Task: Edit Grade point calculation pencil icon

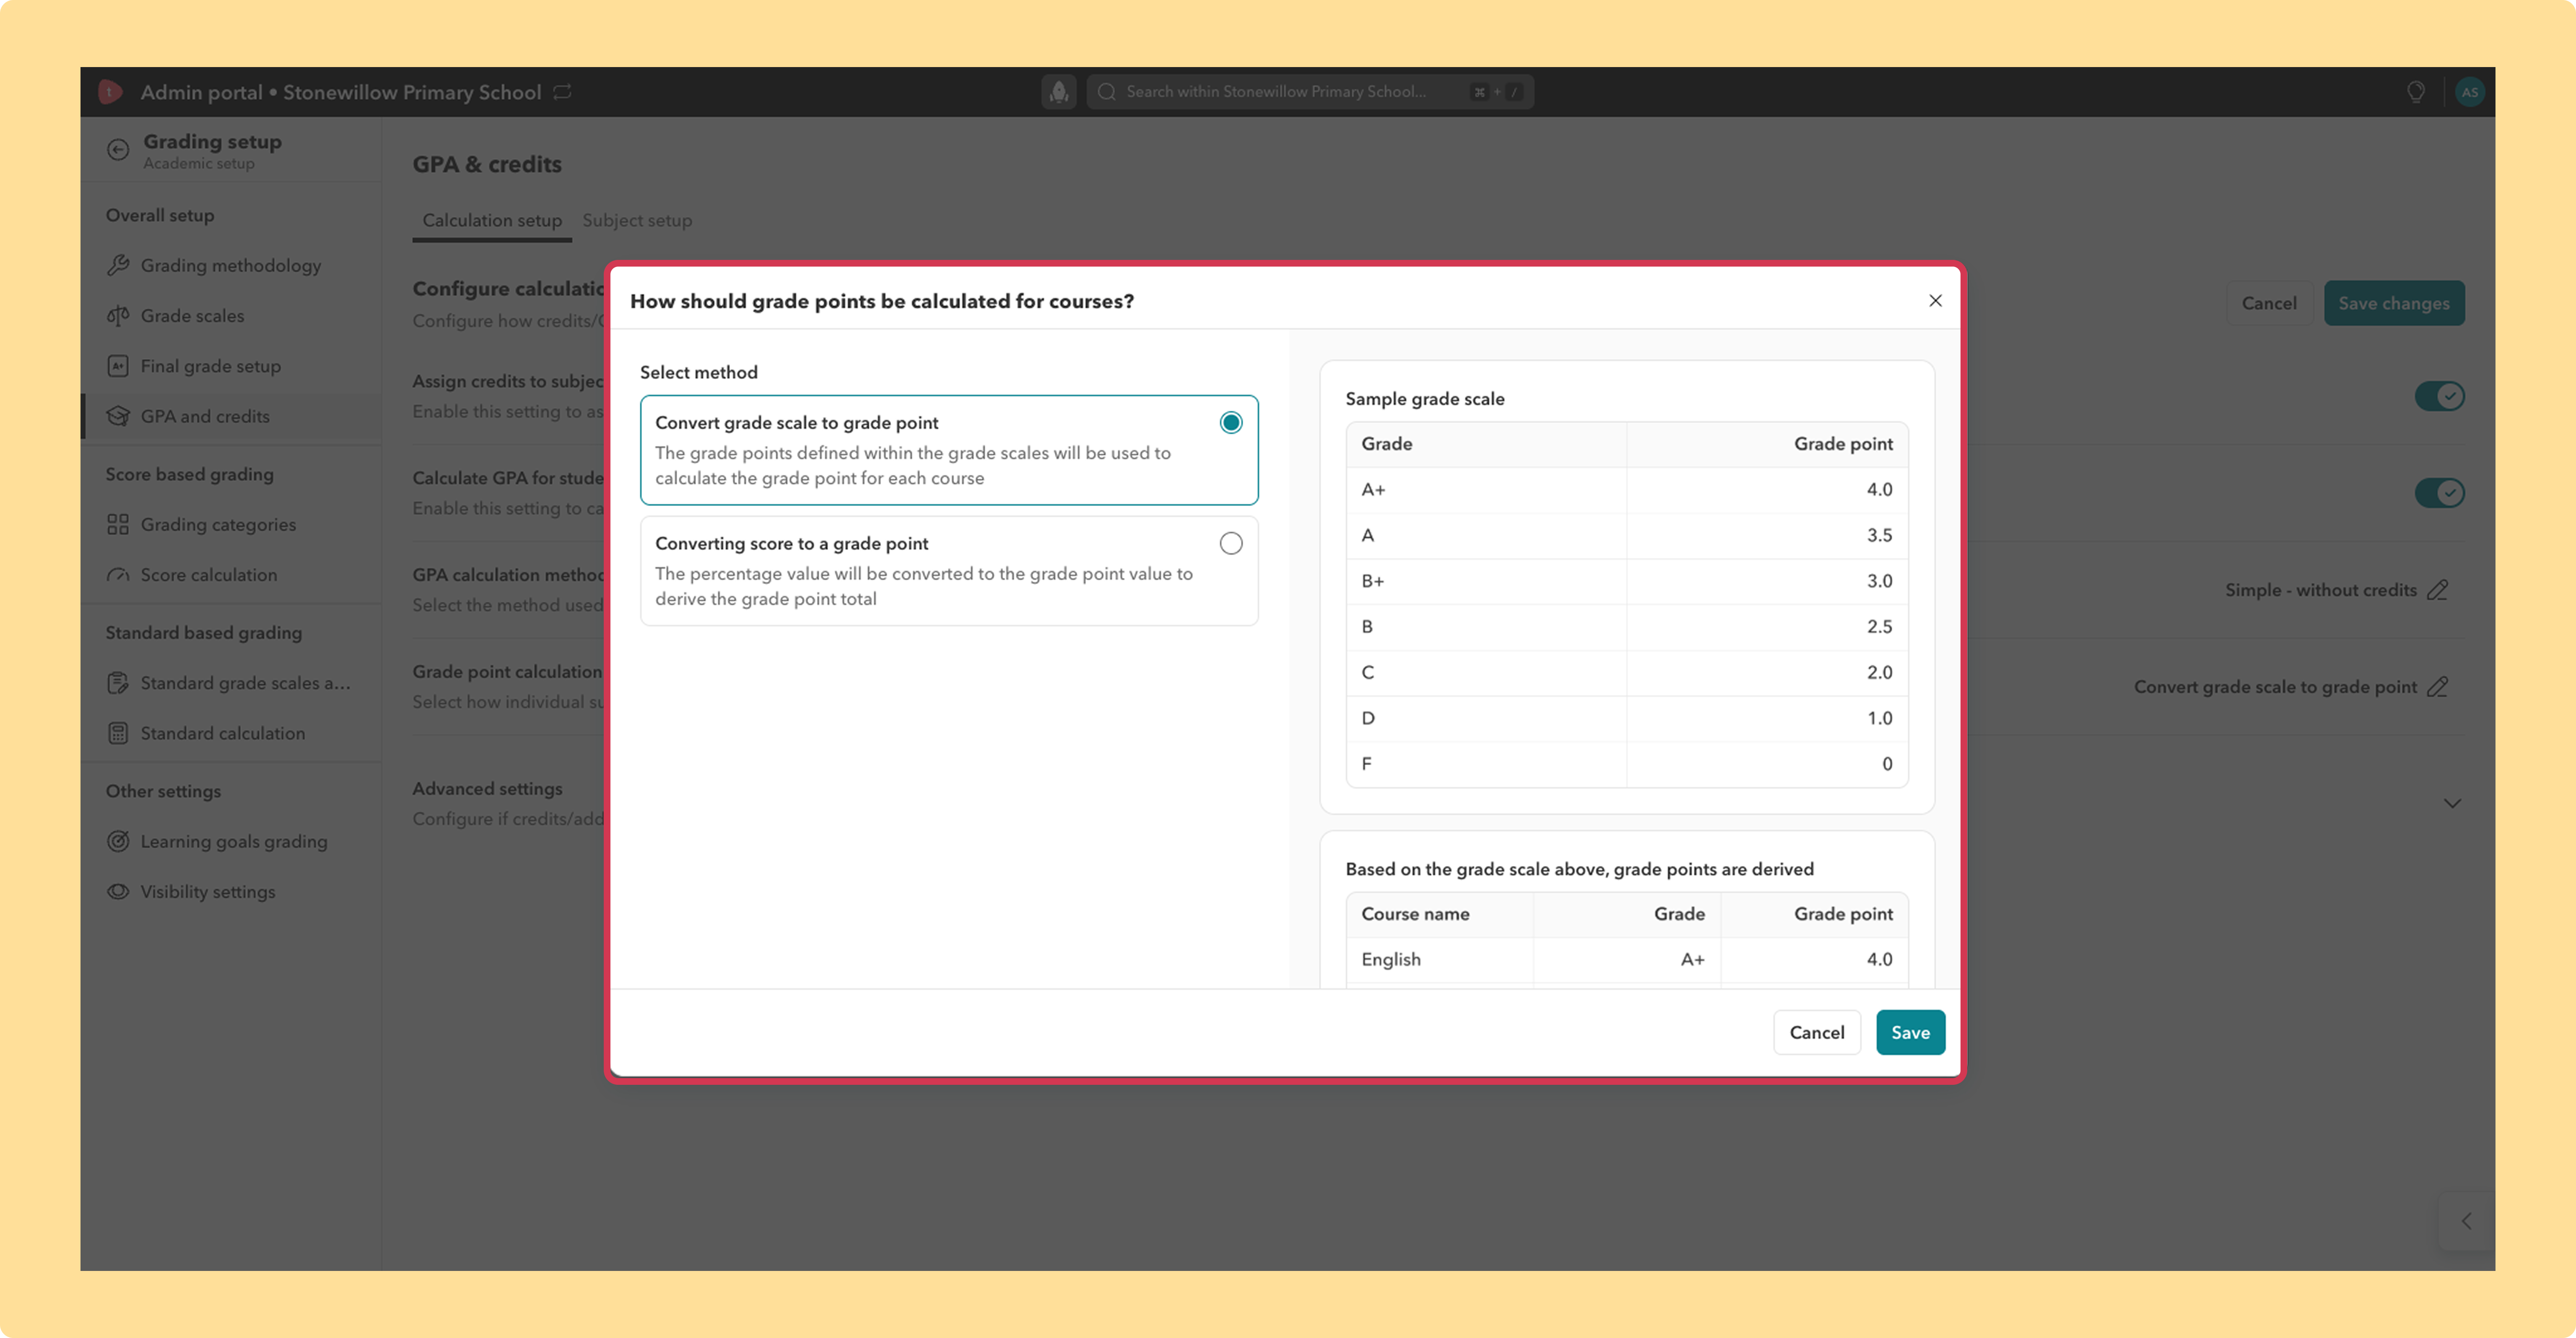Action: [2438, 687]
